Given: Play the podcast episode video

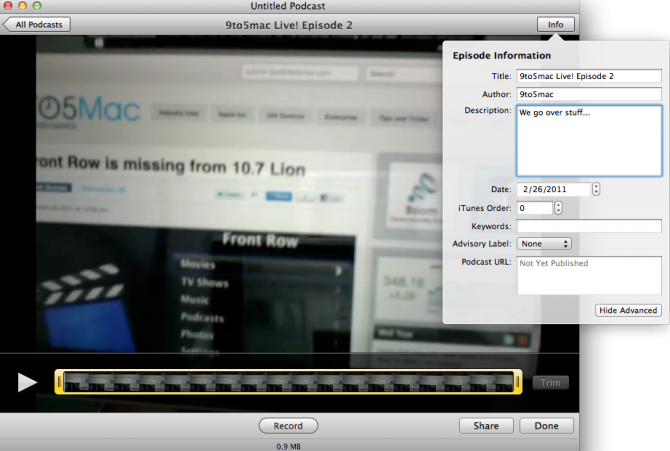Looking at the screenshot, I should pos(28,382).
